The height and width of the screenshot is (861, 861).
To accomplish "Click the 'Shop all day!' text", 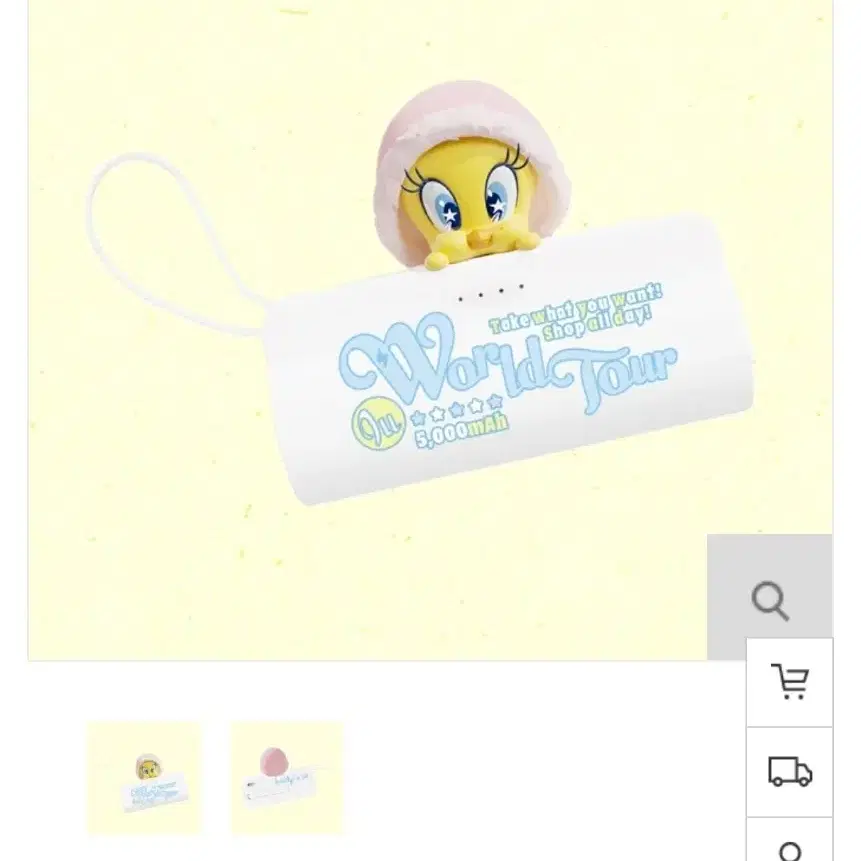I will 596,325.
